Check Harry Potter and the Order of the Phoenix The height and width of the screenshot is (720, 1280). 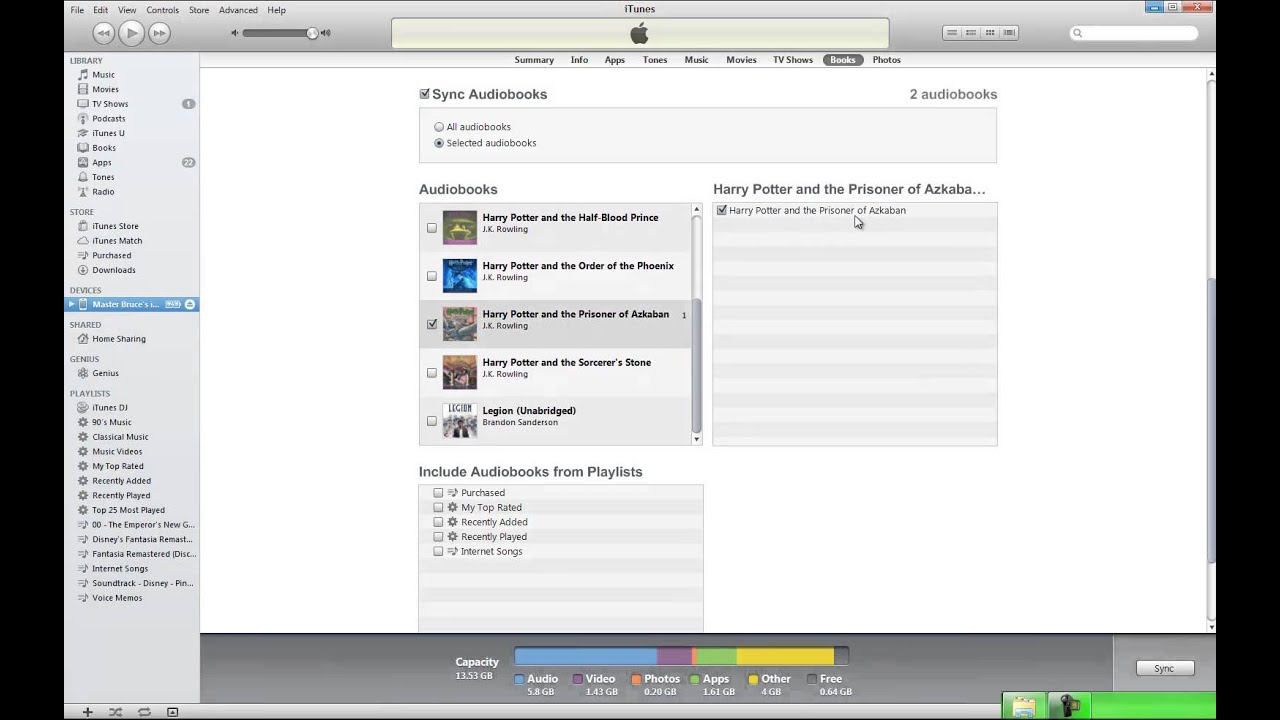pos(432,276)
